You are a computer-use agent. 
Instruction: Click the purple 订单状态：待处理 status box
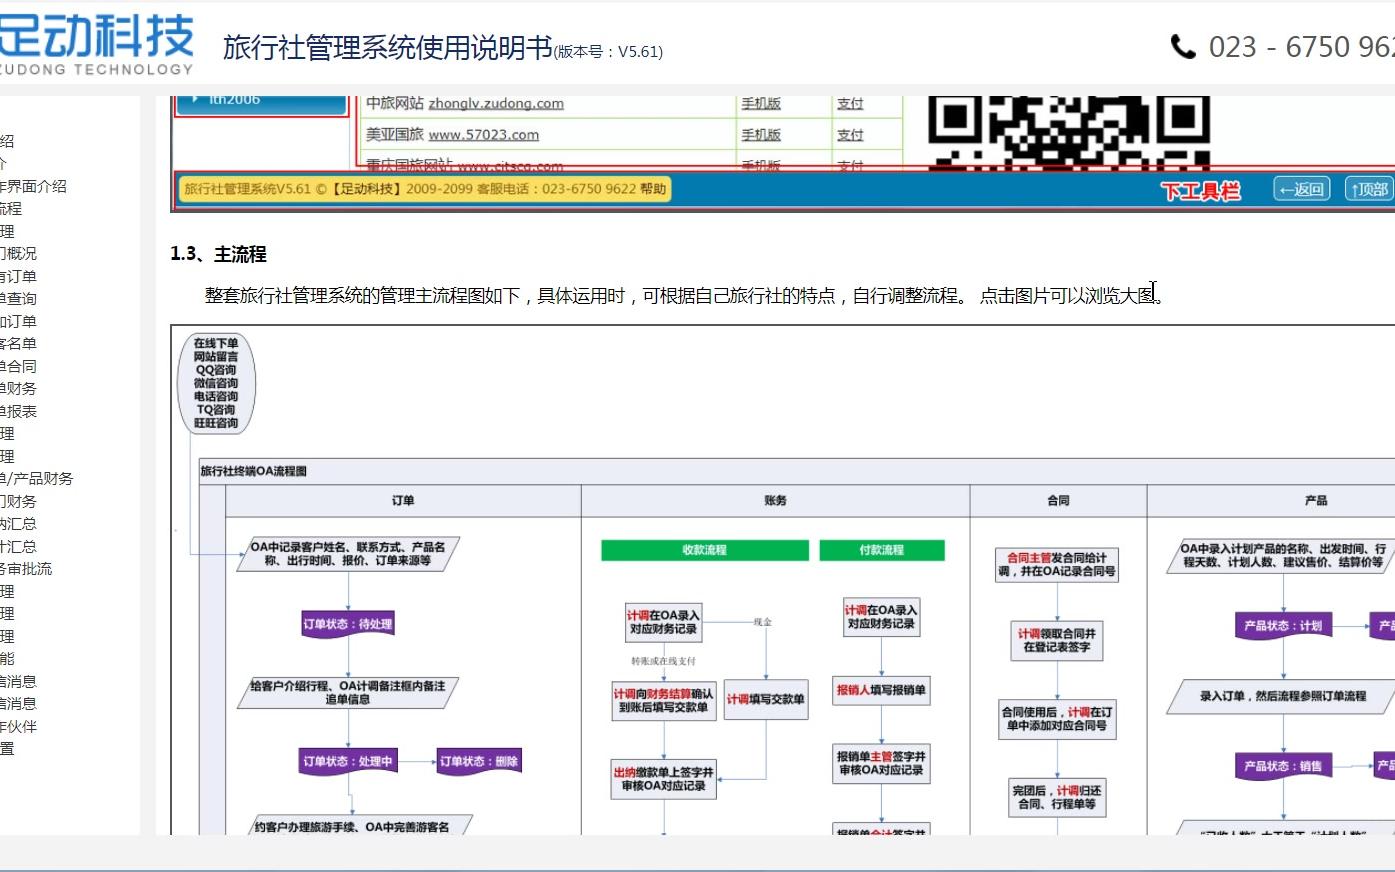tap(350, 623)
